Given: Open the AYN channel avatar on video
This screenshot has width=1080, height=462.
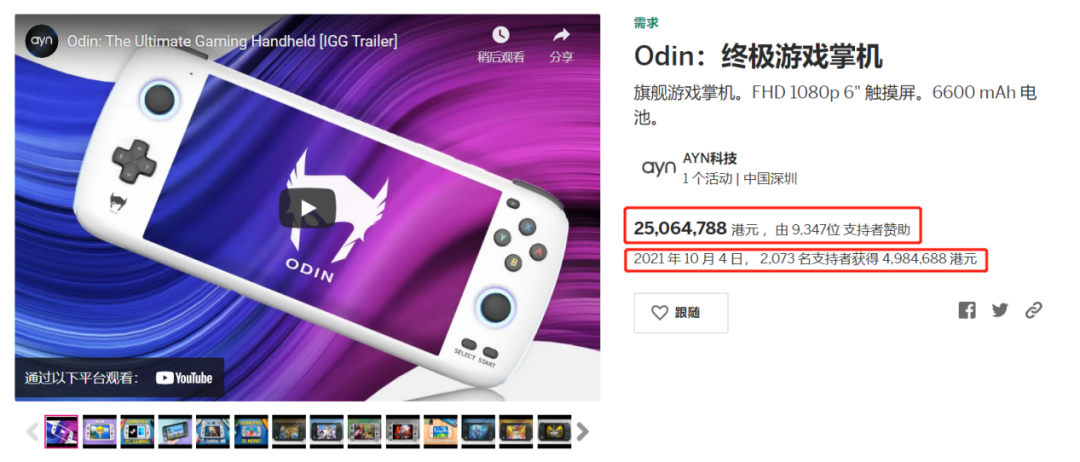Looking at the screenshot, I should tap(41, 41).
